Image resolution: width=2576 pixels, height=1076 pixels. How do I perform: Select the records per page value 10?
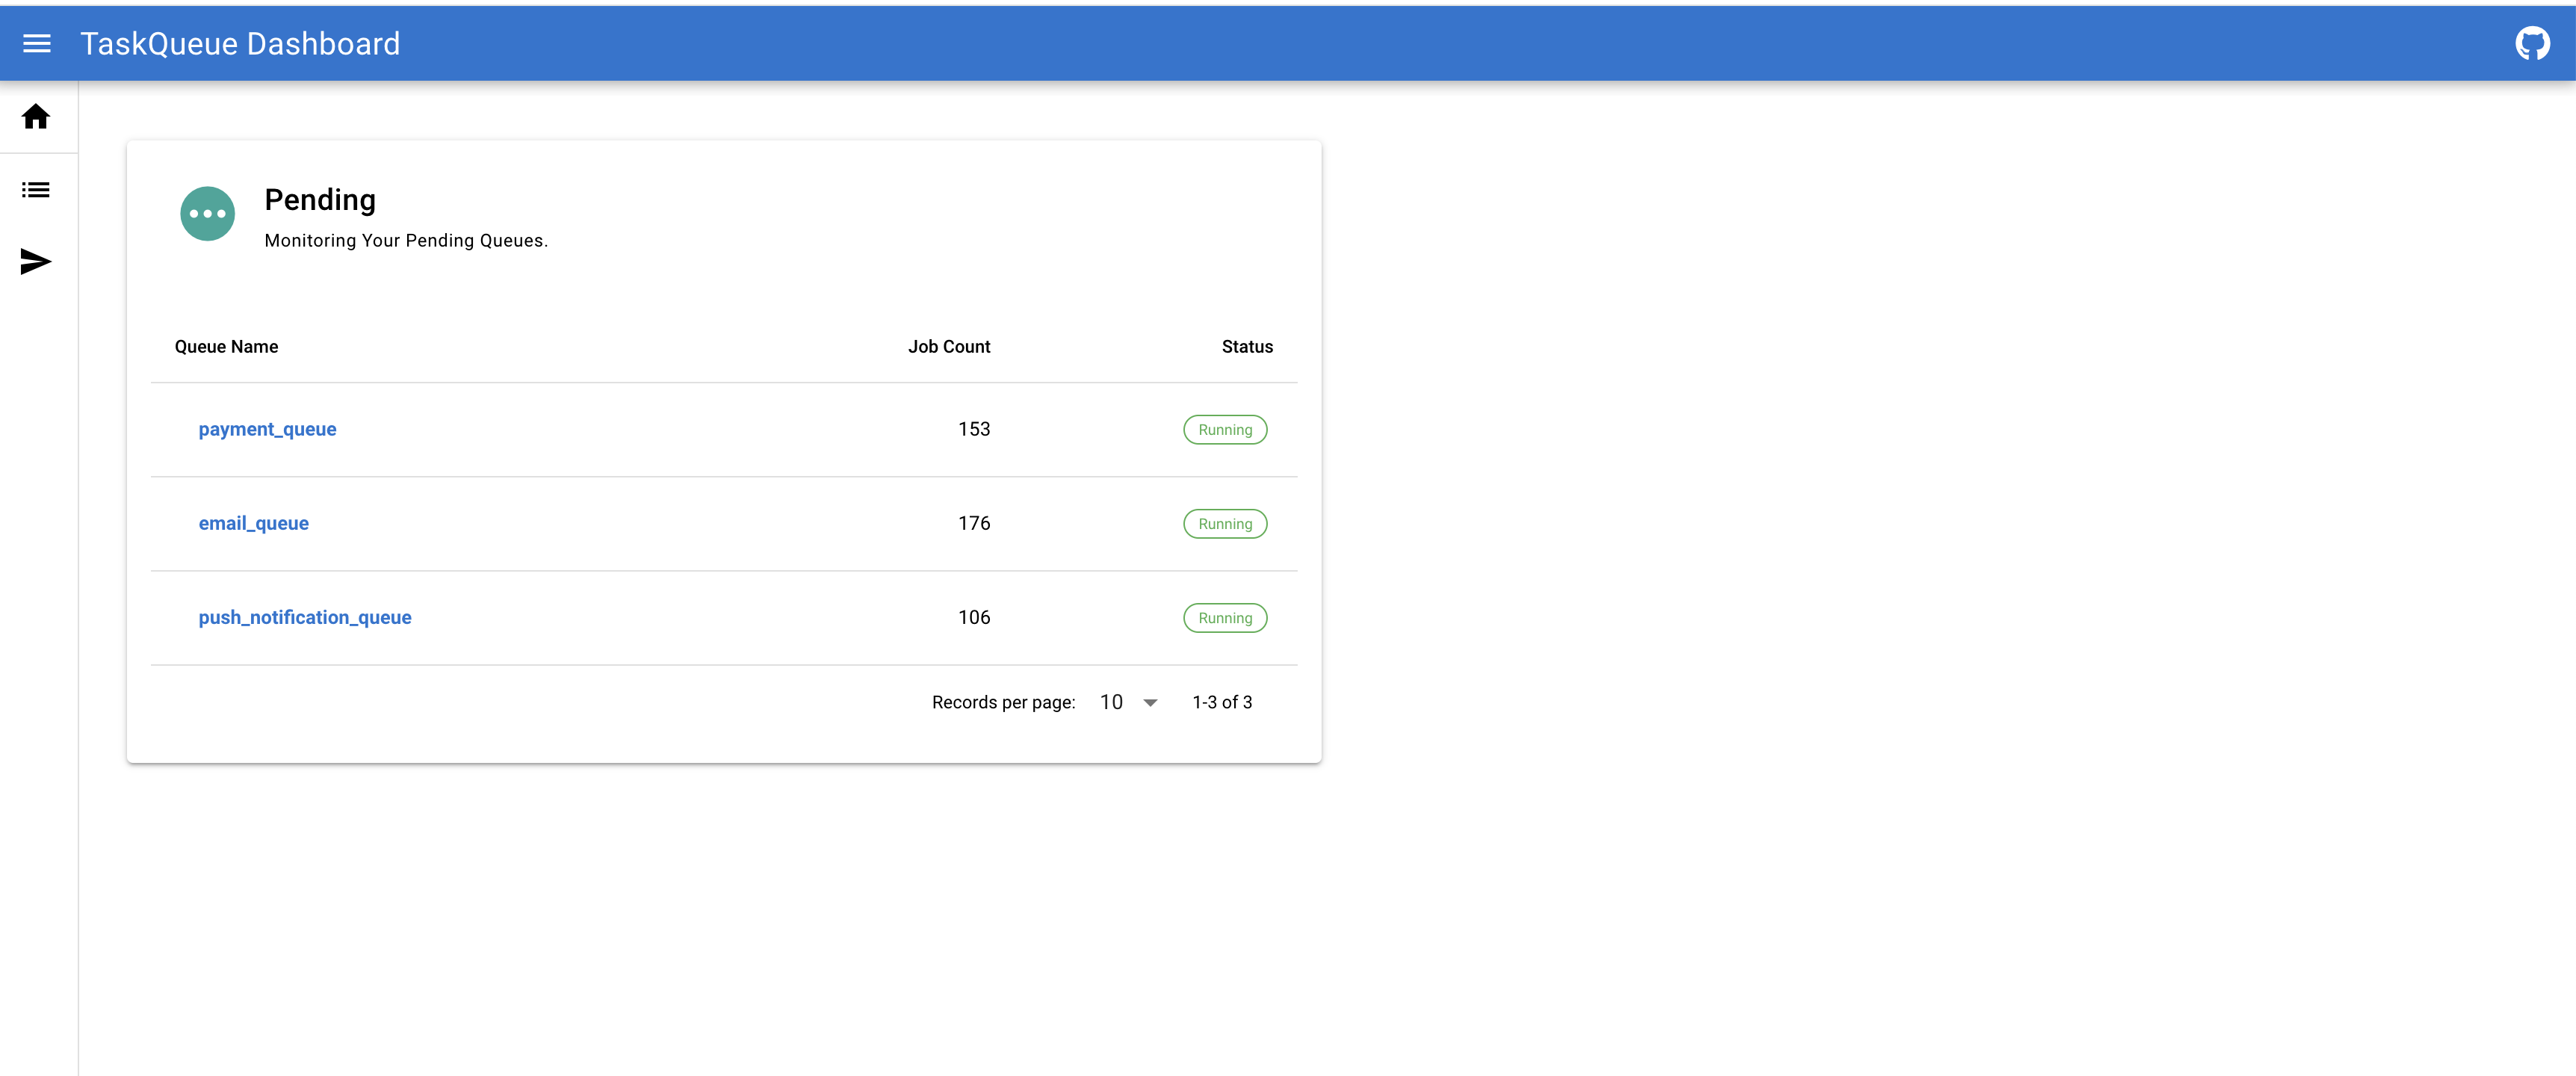pos(1111,702)
